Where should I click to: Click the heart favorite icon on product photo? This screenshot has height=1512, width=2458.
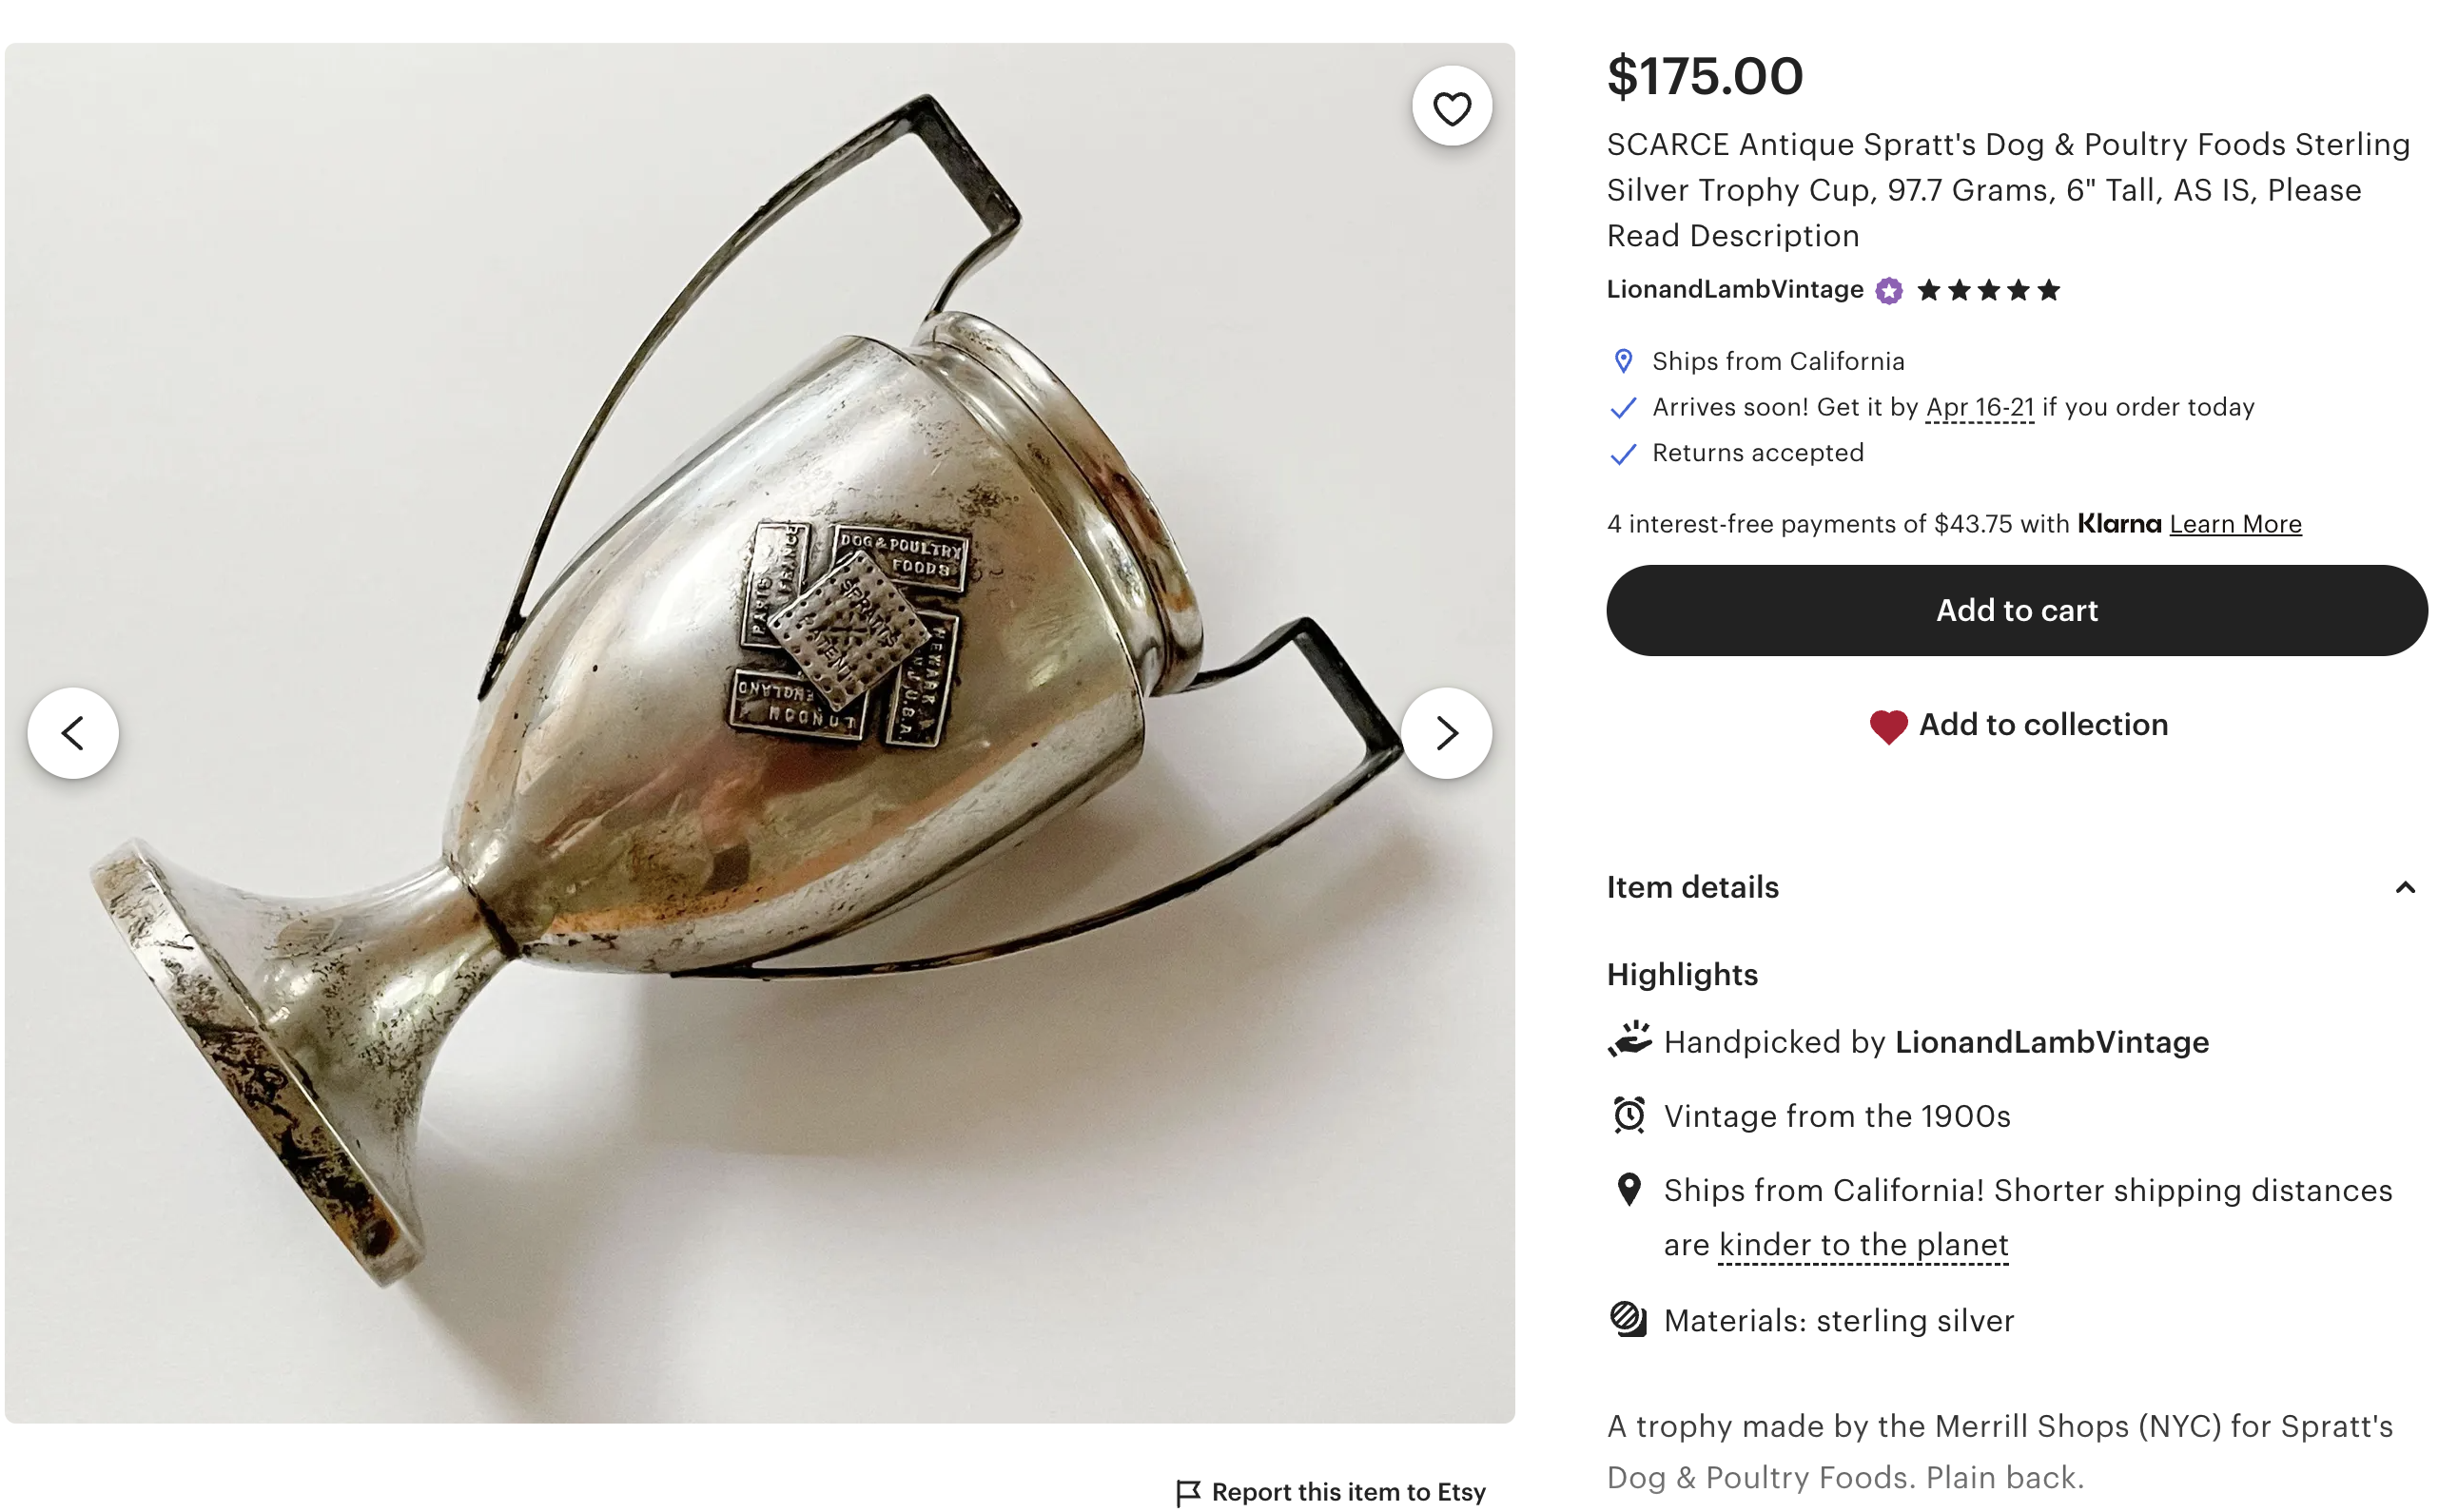pos(1451,107)
